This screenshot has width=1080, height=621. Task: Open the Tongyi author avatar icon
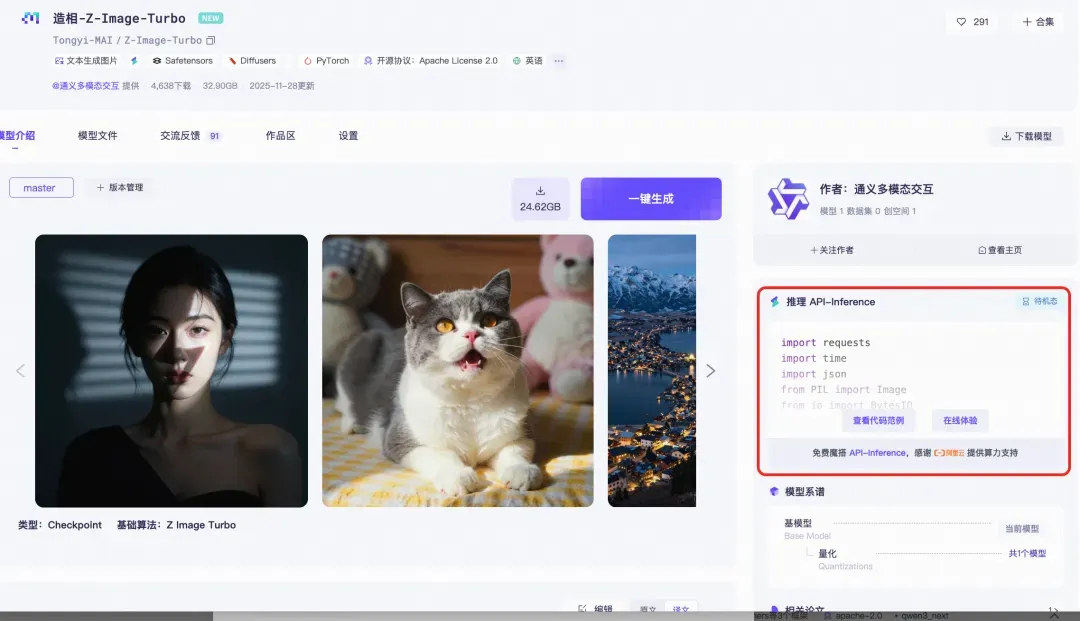(x=787, y=198)
